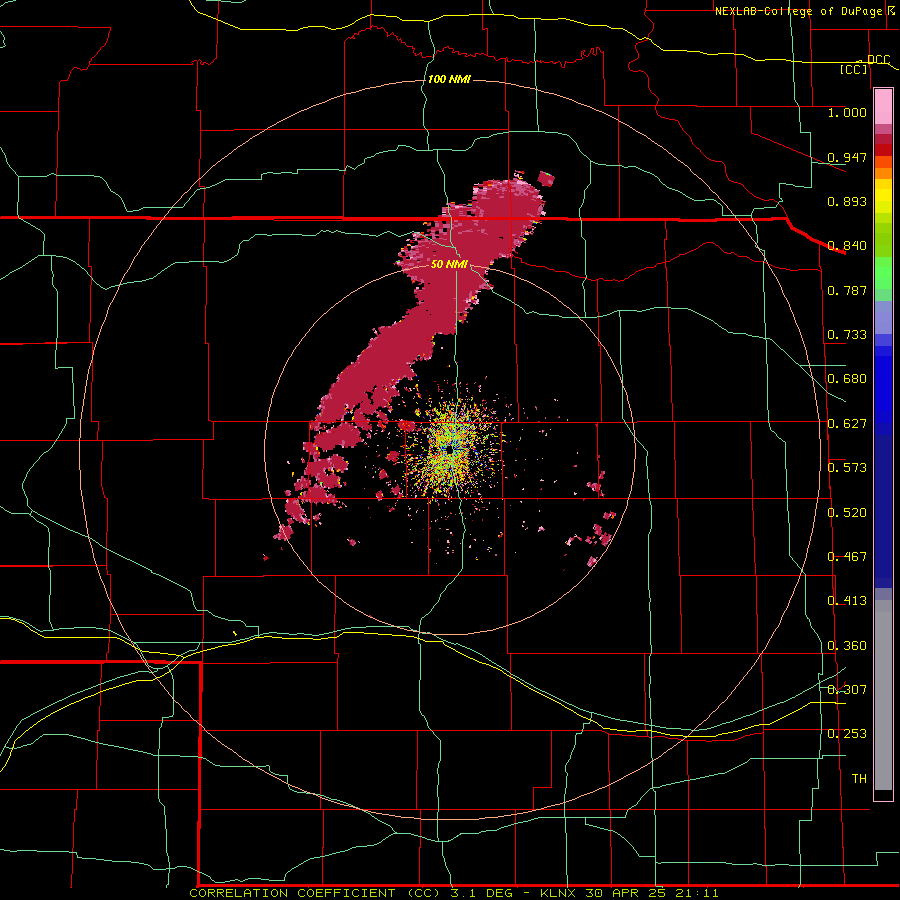Click the 0.413 color scale value
The height and width of the screenshot is (900, 900).
pyautogui.click(x=847, y=601)
